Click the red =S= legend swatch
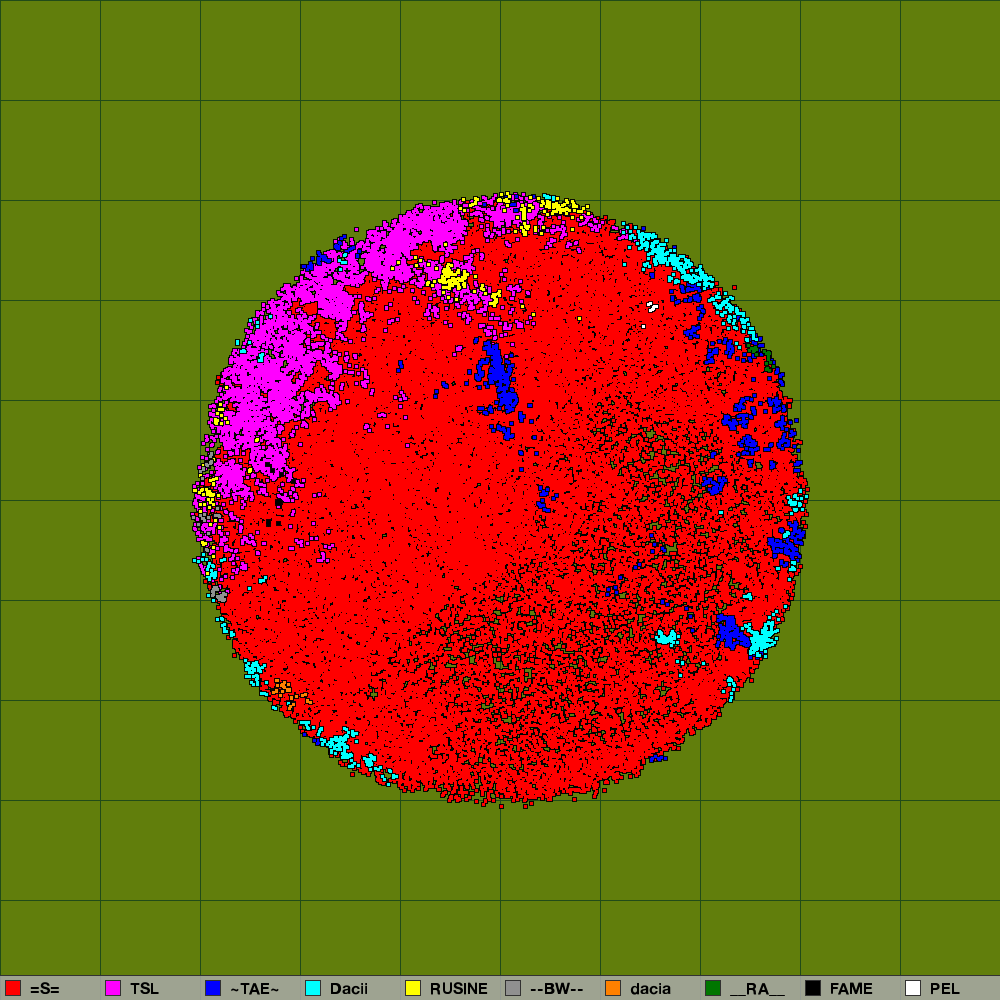The width and height of the screenshot is (1000, 1000). coord(13,988)
